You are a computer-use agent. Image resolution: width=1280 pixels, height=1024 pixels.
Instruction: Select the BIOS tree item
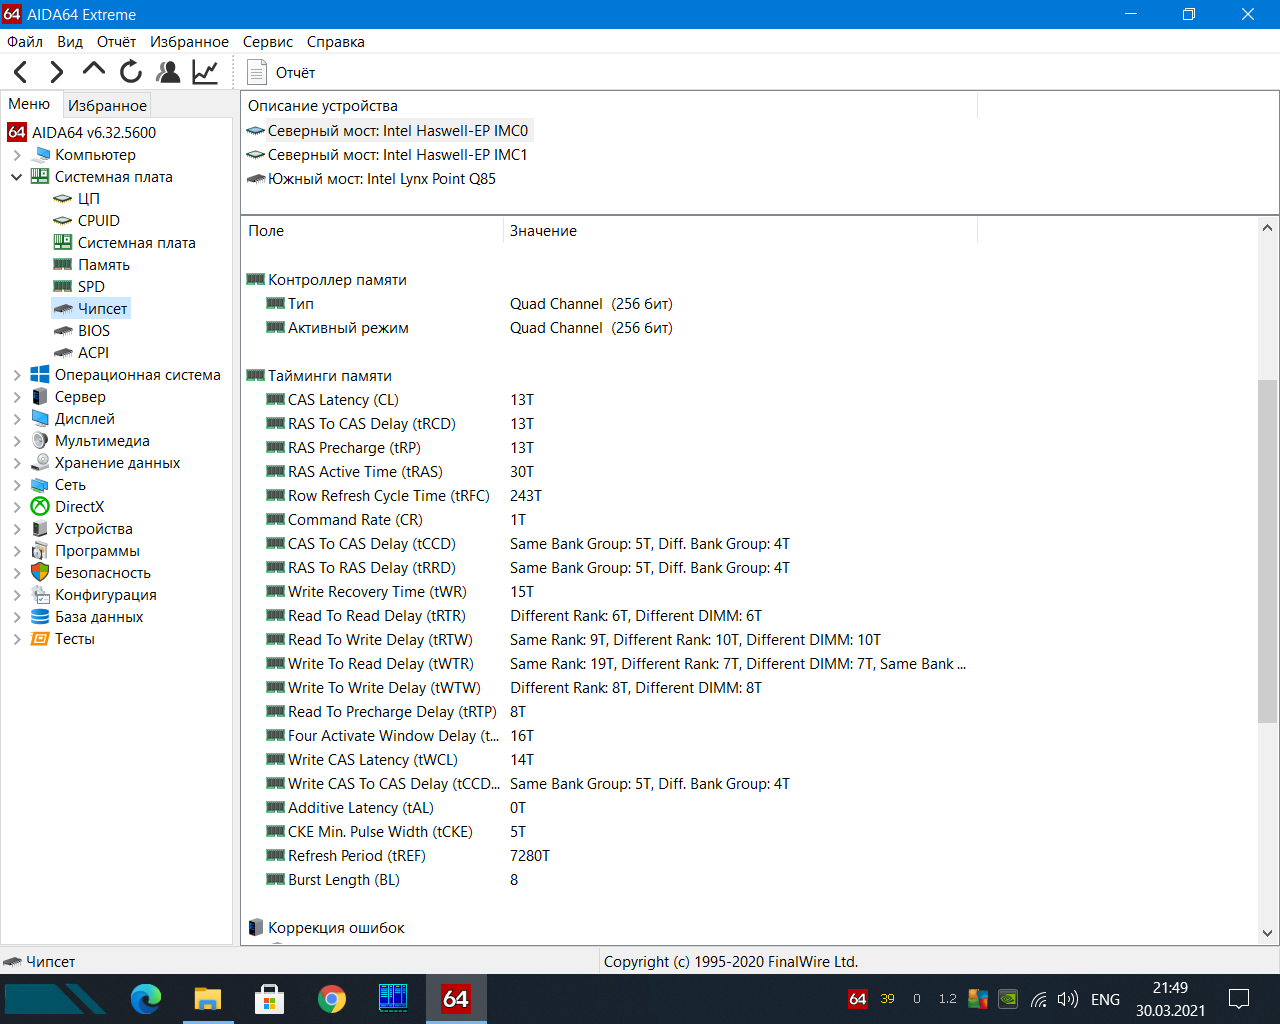point(94,331)
